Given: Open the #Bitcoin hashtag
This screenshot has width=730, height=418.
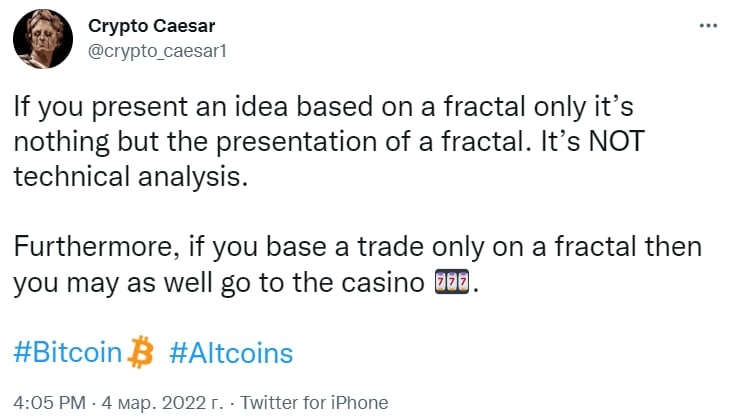Looking at the screenshot, I should coord(67,352).
